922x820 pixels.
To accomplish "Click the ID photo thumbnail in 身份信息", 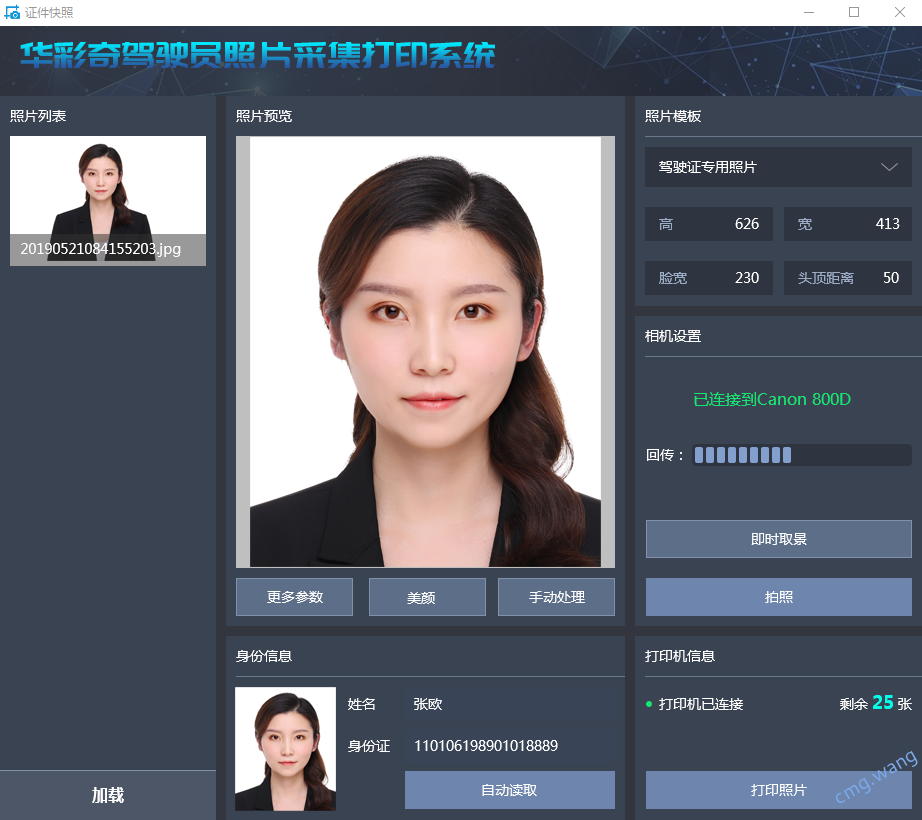I will pyautogui.click(x=285, y=748).
